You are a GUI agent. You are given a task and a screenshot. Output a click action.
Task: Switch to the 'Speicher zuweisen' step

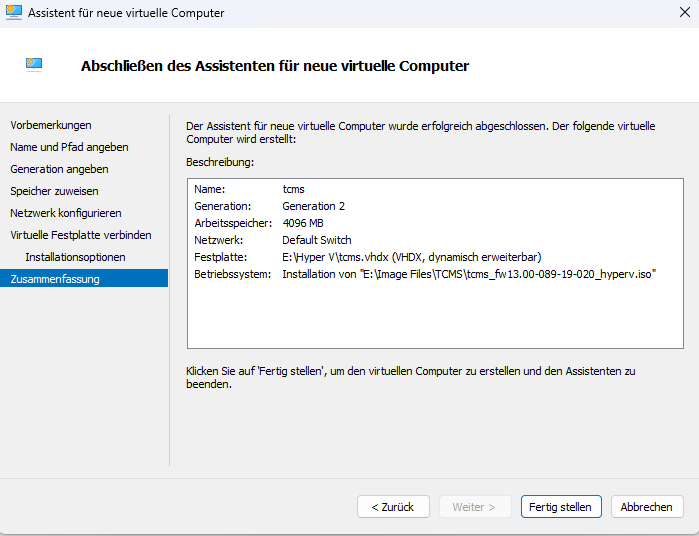[54, 191]
